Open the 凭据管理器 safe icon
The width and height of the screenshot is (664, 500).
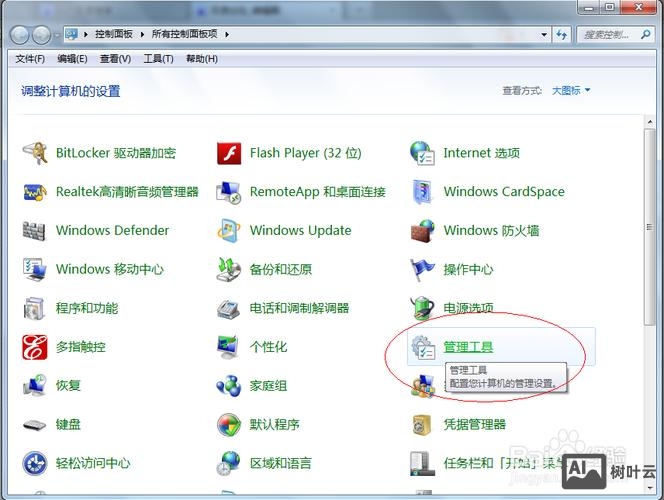(x=422, y=425)
